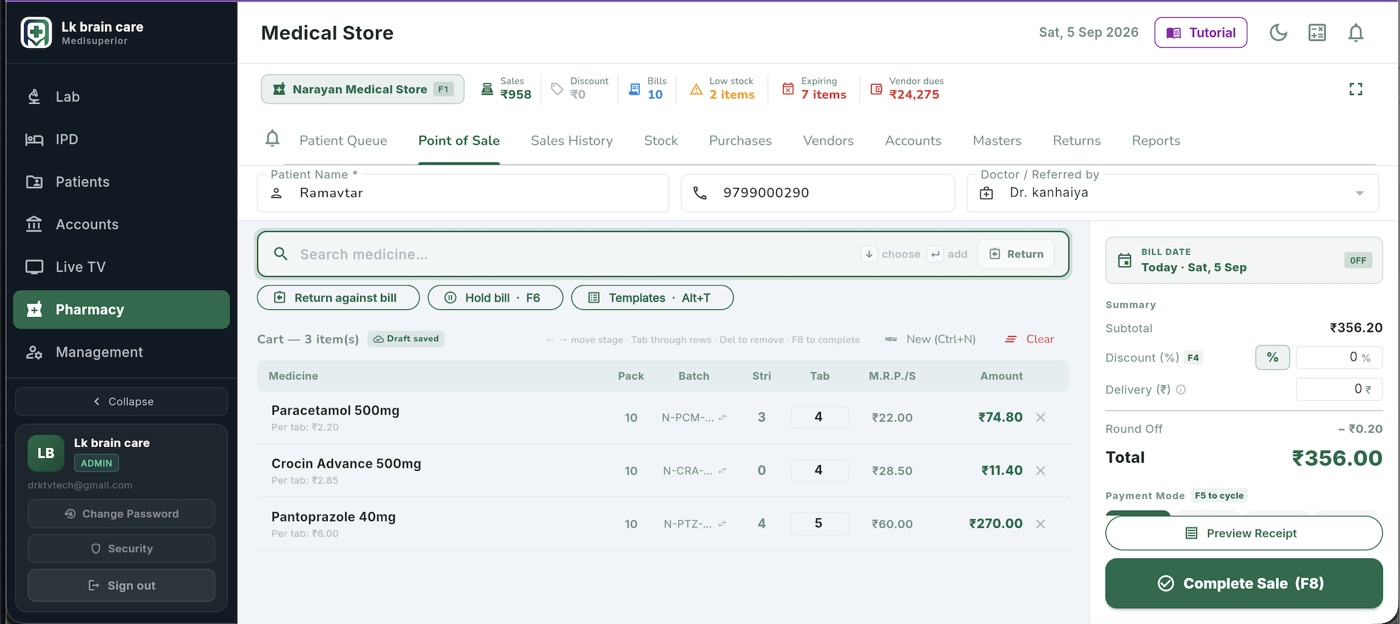Click the LB user avatar

point(46,453)
